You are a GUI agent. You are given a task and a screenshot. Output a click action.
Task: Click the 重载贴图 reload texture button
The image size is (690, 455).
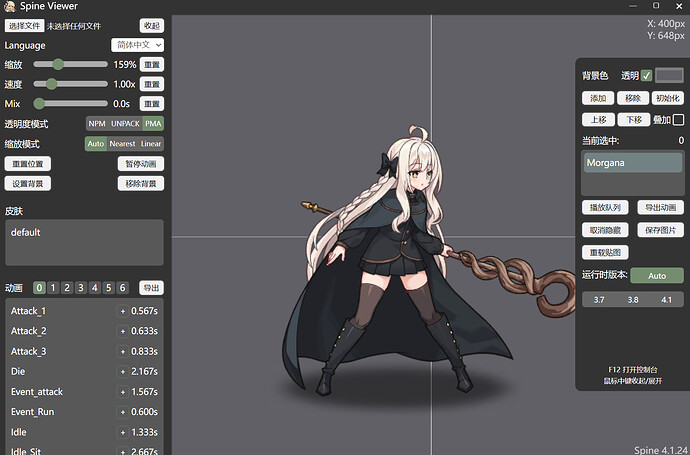click(605, 253)
